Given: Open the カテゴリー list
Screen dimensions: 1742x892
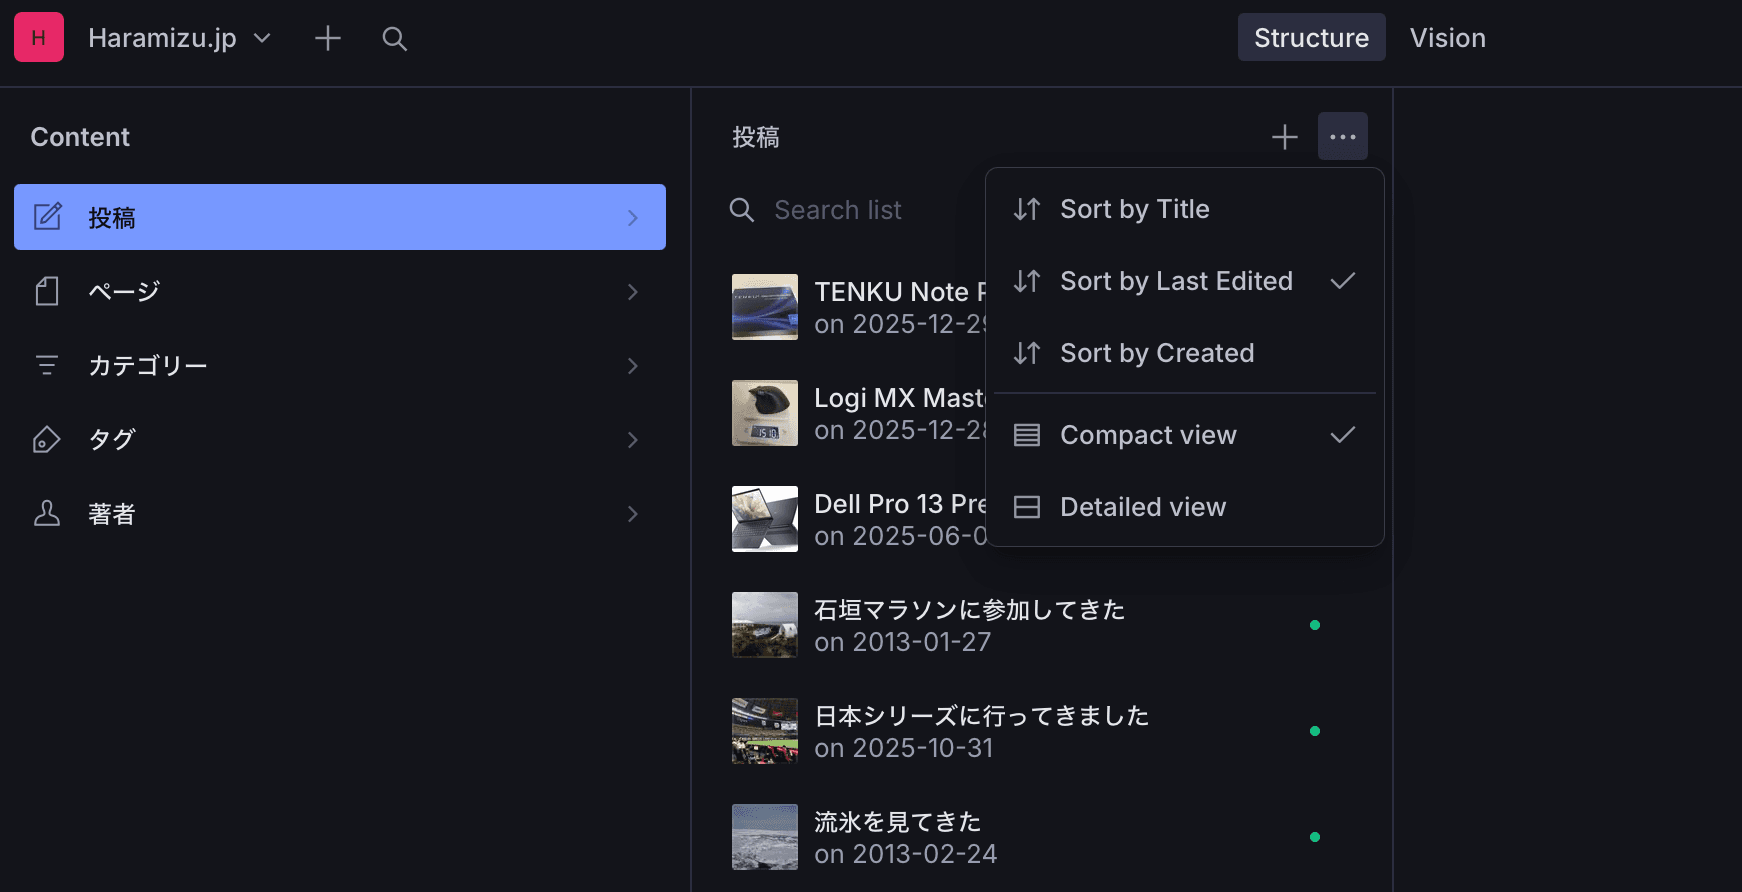Looking at the screenshot, I should (x=339, y=366).
